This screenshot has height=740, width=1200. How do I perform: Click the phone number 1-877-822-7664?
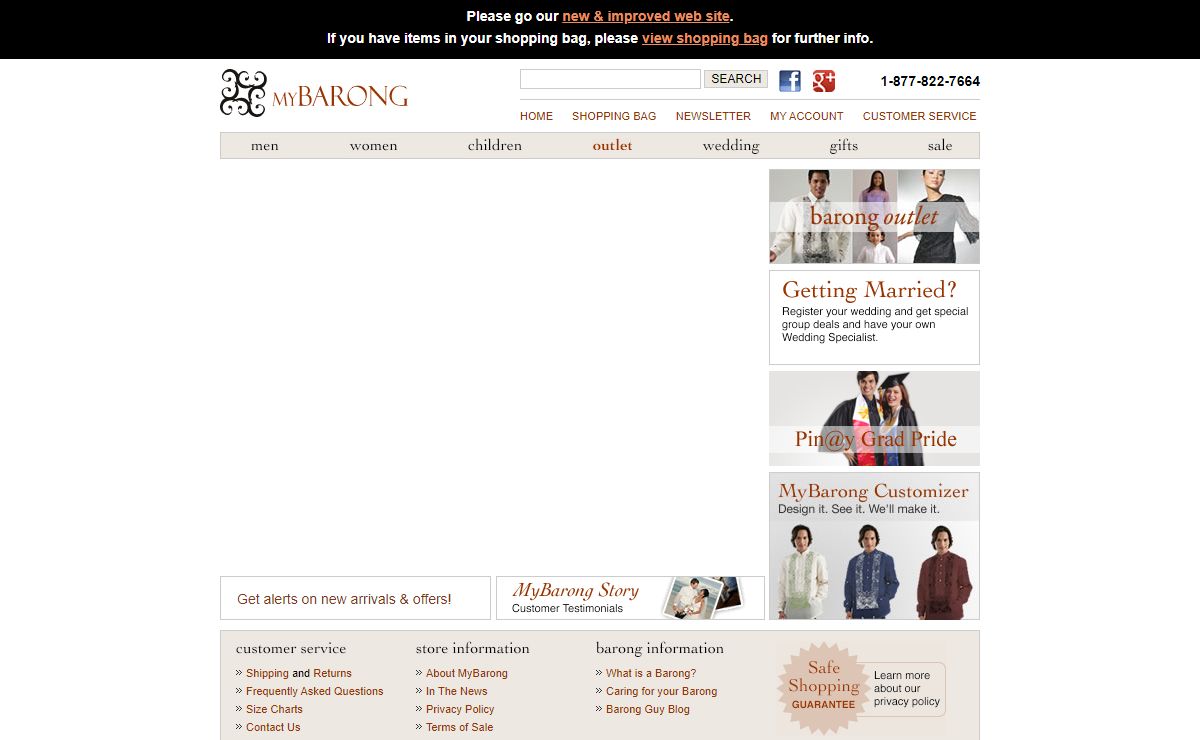click(930, 81)
